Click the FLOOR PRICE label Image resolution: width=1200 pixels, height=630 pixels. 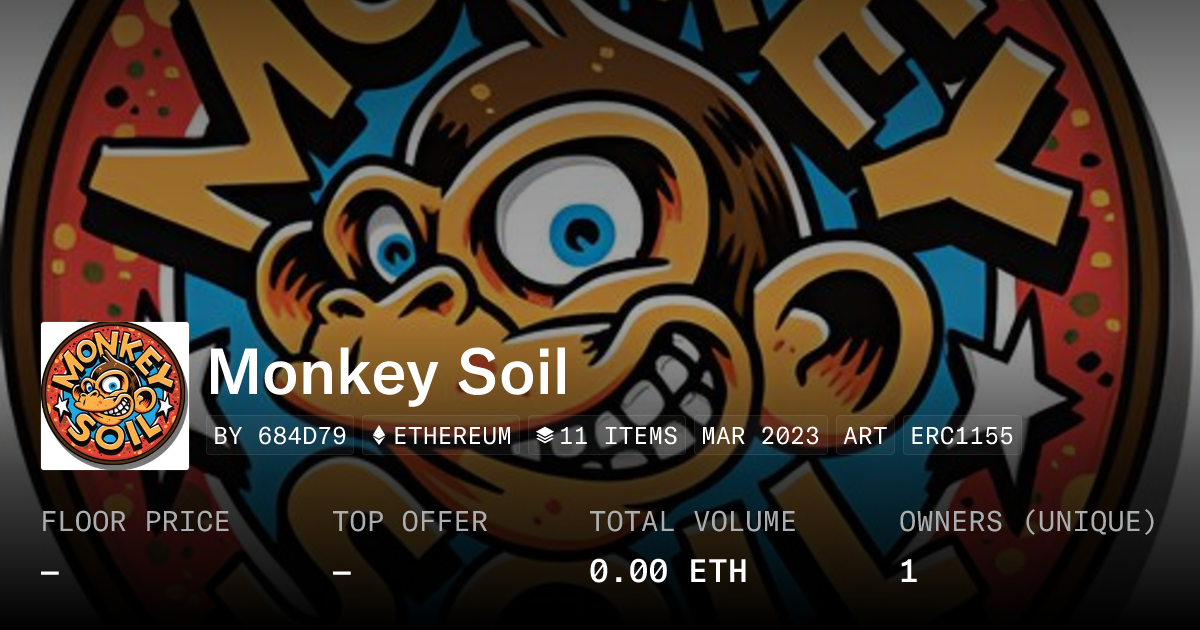click(x=135, y=521)
